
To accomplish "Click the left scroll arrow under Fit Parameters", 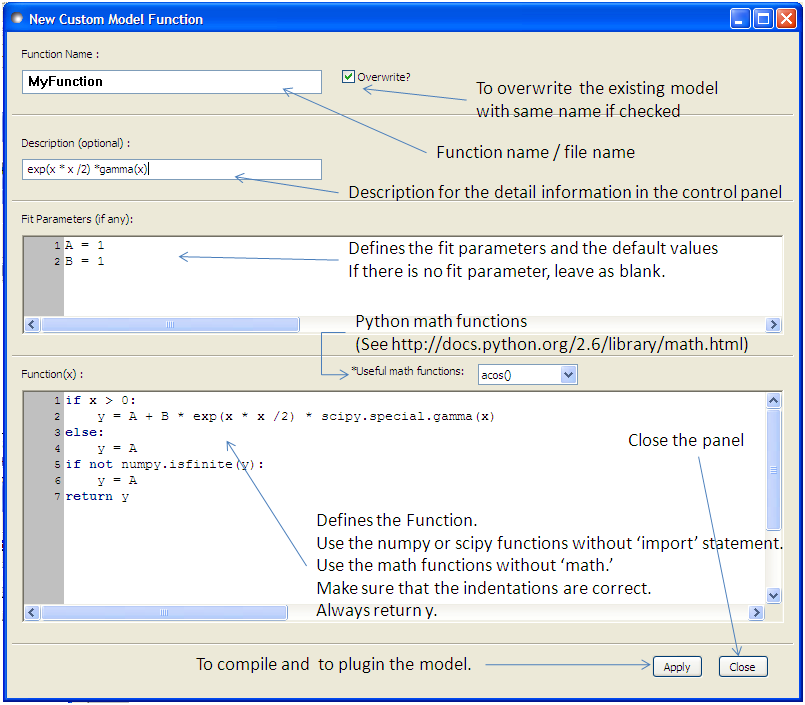I will point(31,324).
